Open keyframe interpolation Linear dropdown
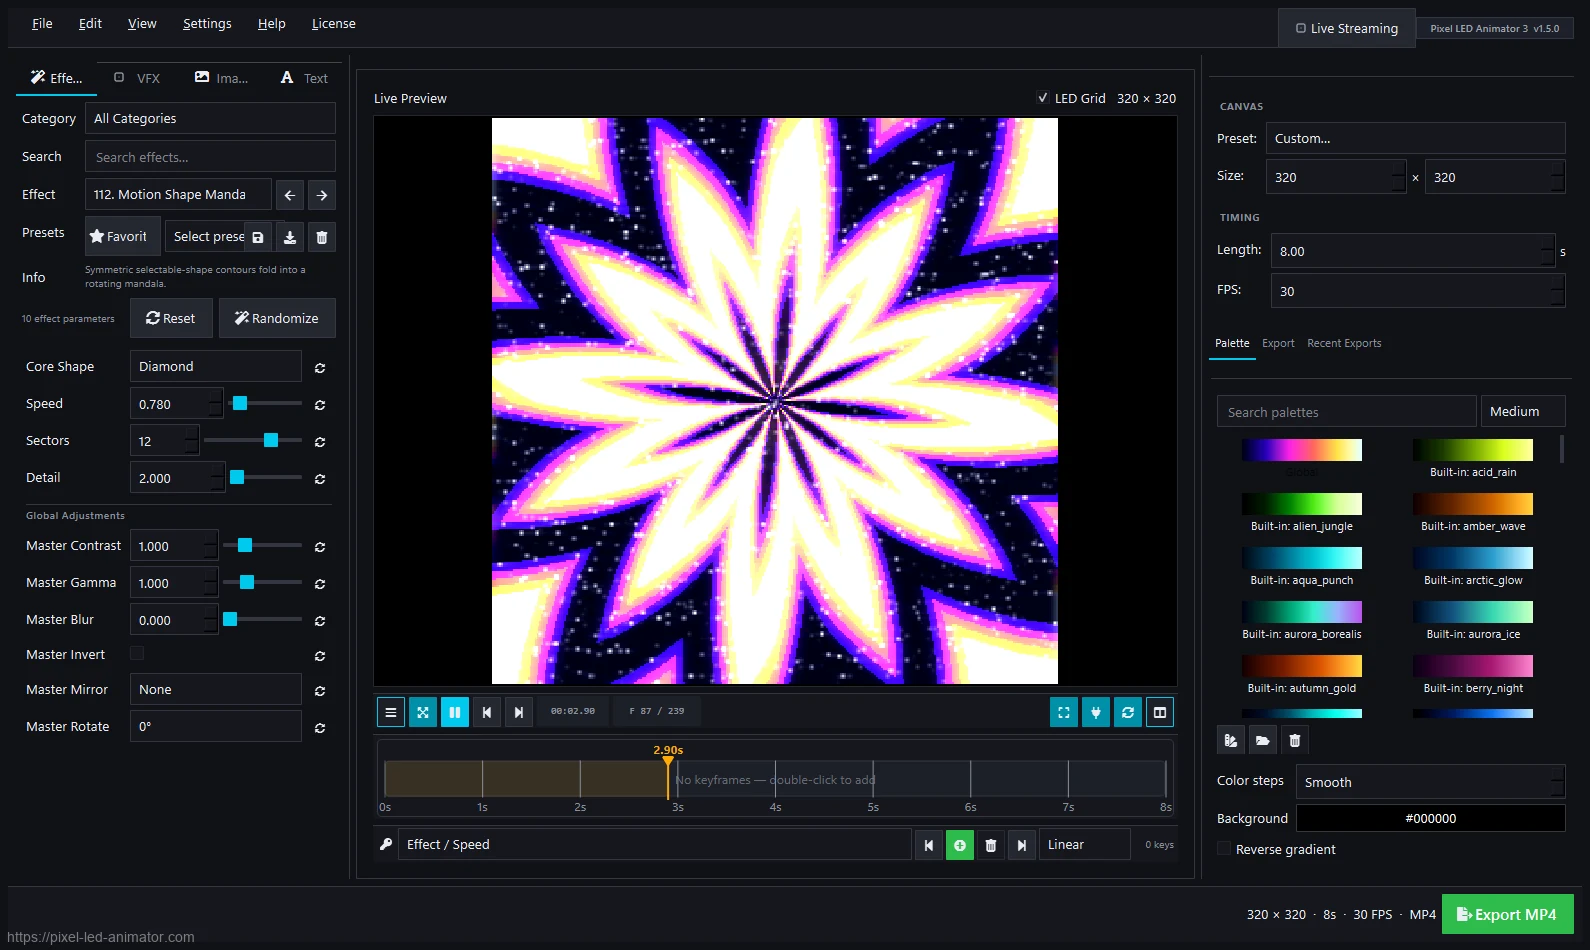The width and height of the screenshot is (1590, 950). click(x=1085, y=845)
